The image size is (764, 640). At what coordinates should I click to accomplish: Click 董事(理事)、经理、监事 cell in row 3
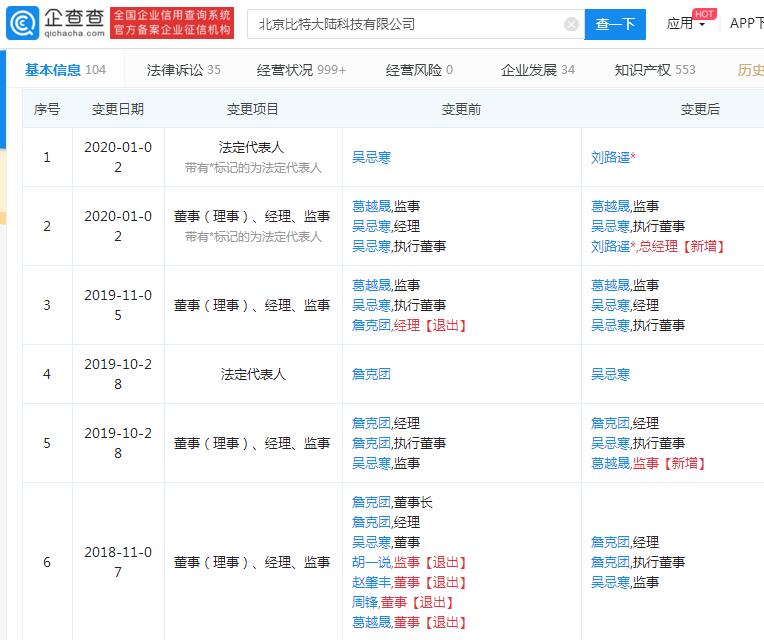click(x=252, y=305)
